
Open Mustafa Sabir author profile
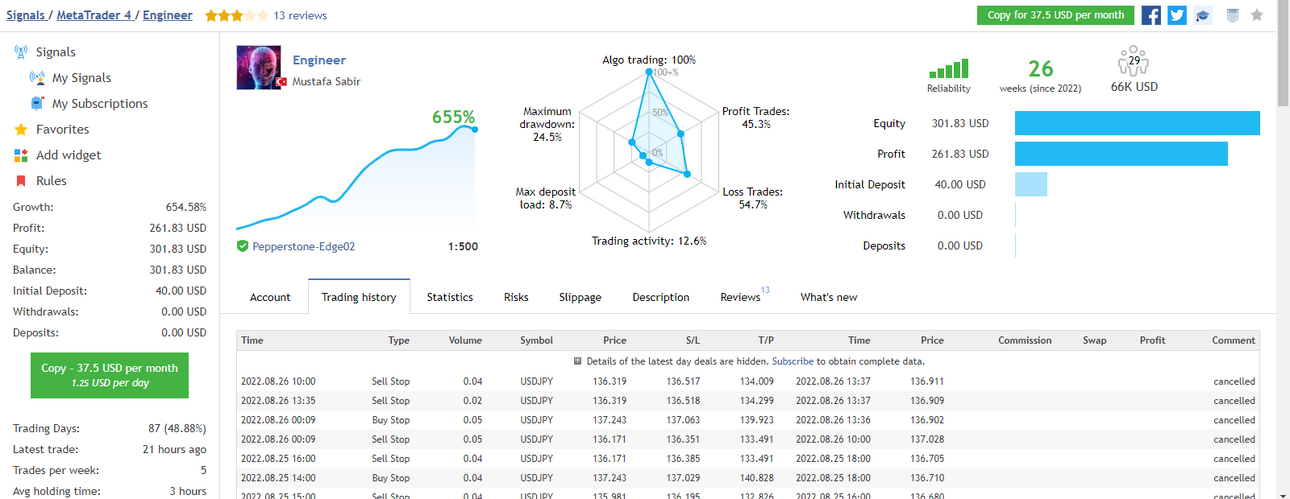326,82
